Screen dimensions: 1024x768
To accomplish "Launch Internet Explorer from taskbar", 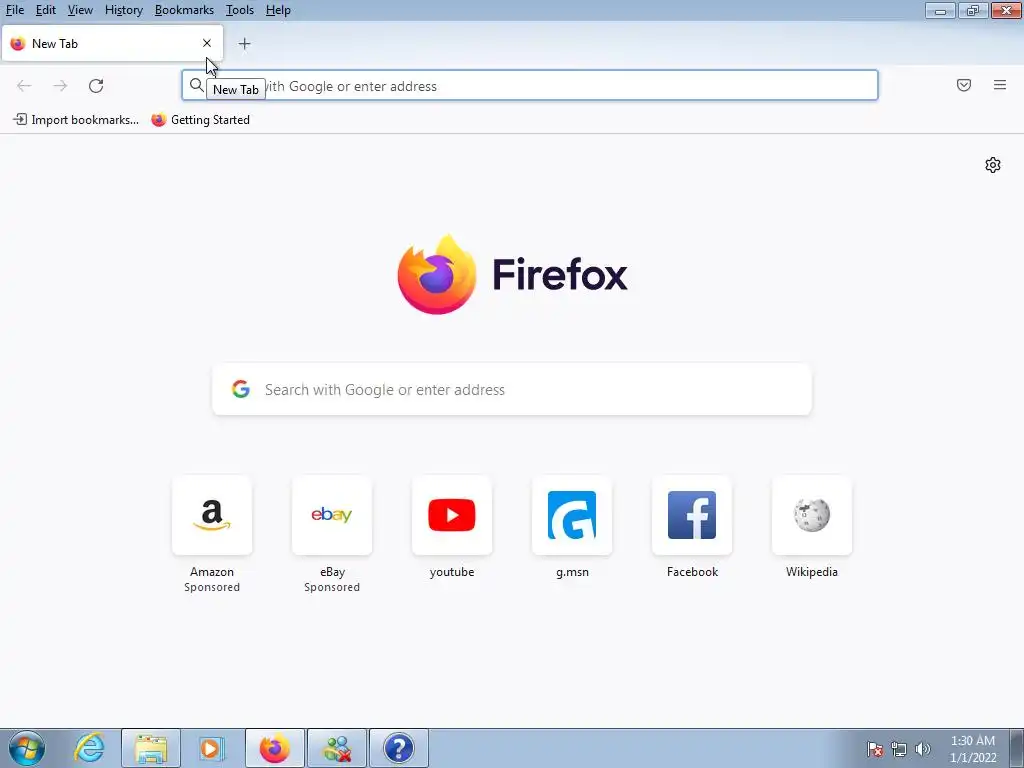I will point(89,748).
